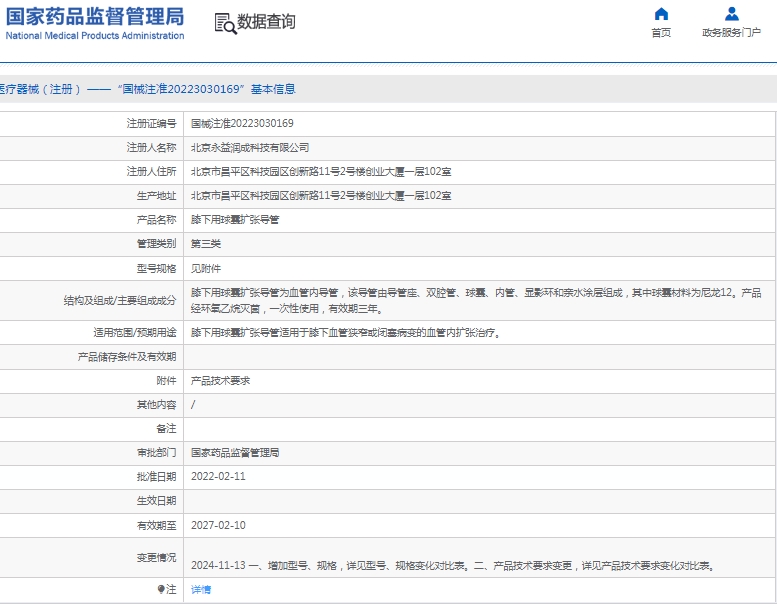The image size is (777, 607).
Task: Click the 产品技术要求 attachment value
Action: click(221, 381)
